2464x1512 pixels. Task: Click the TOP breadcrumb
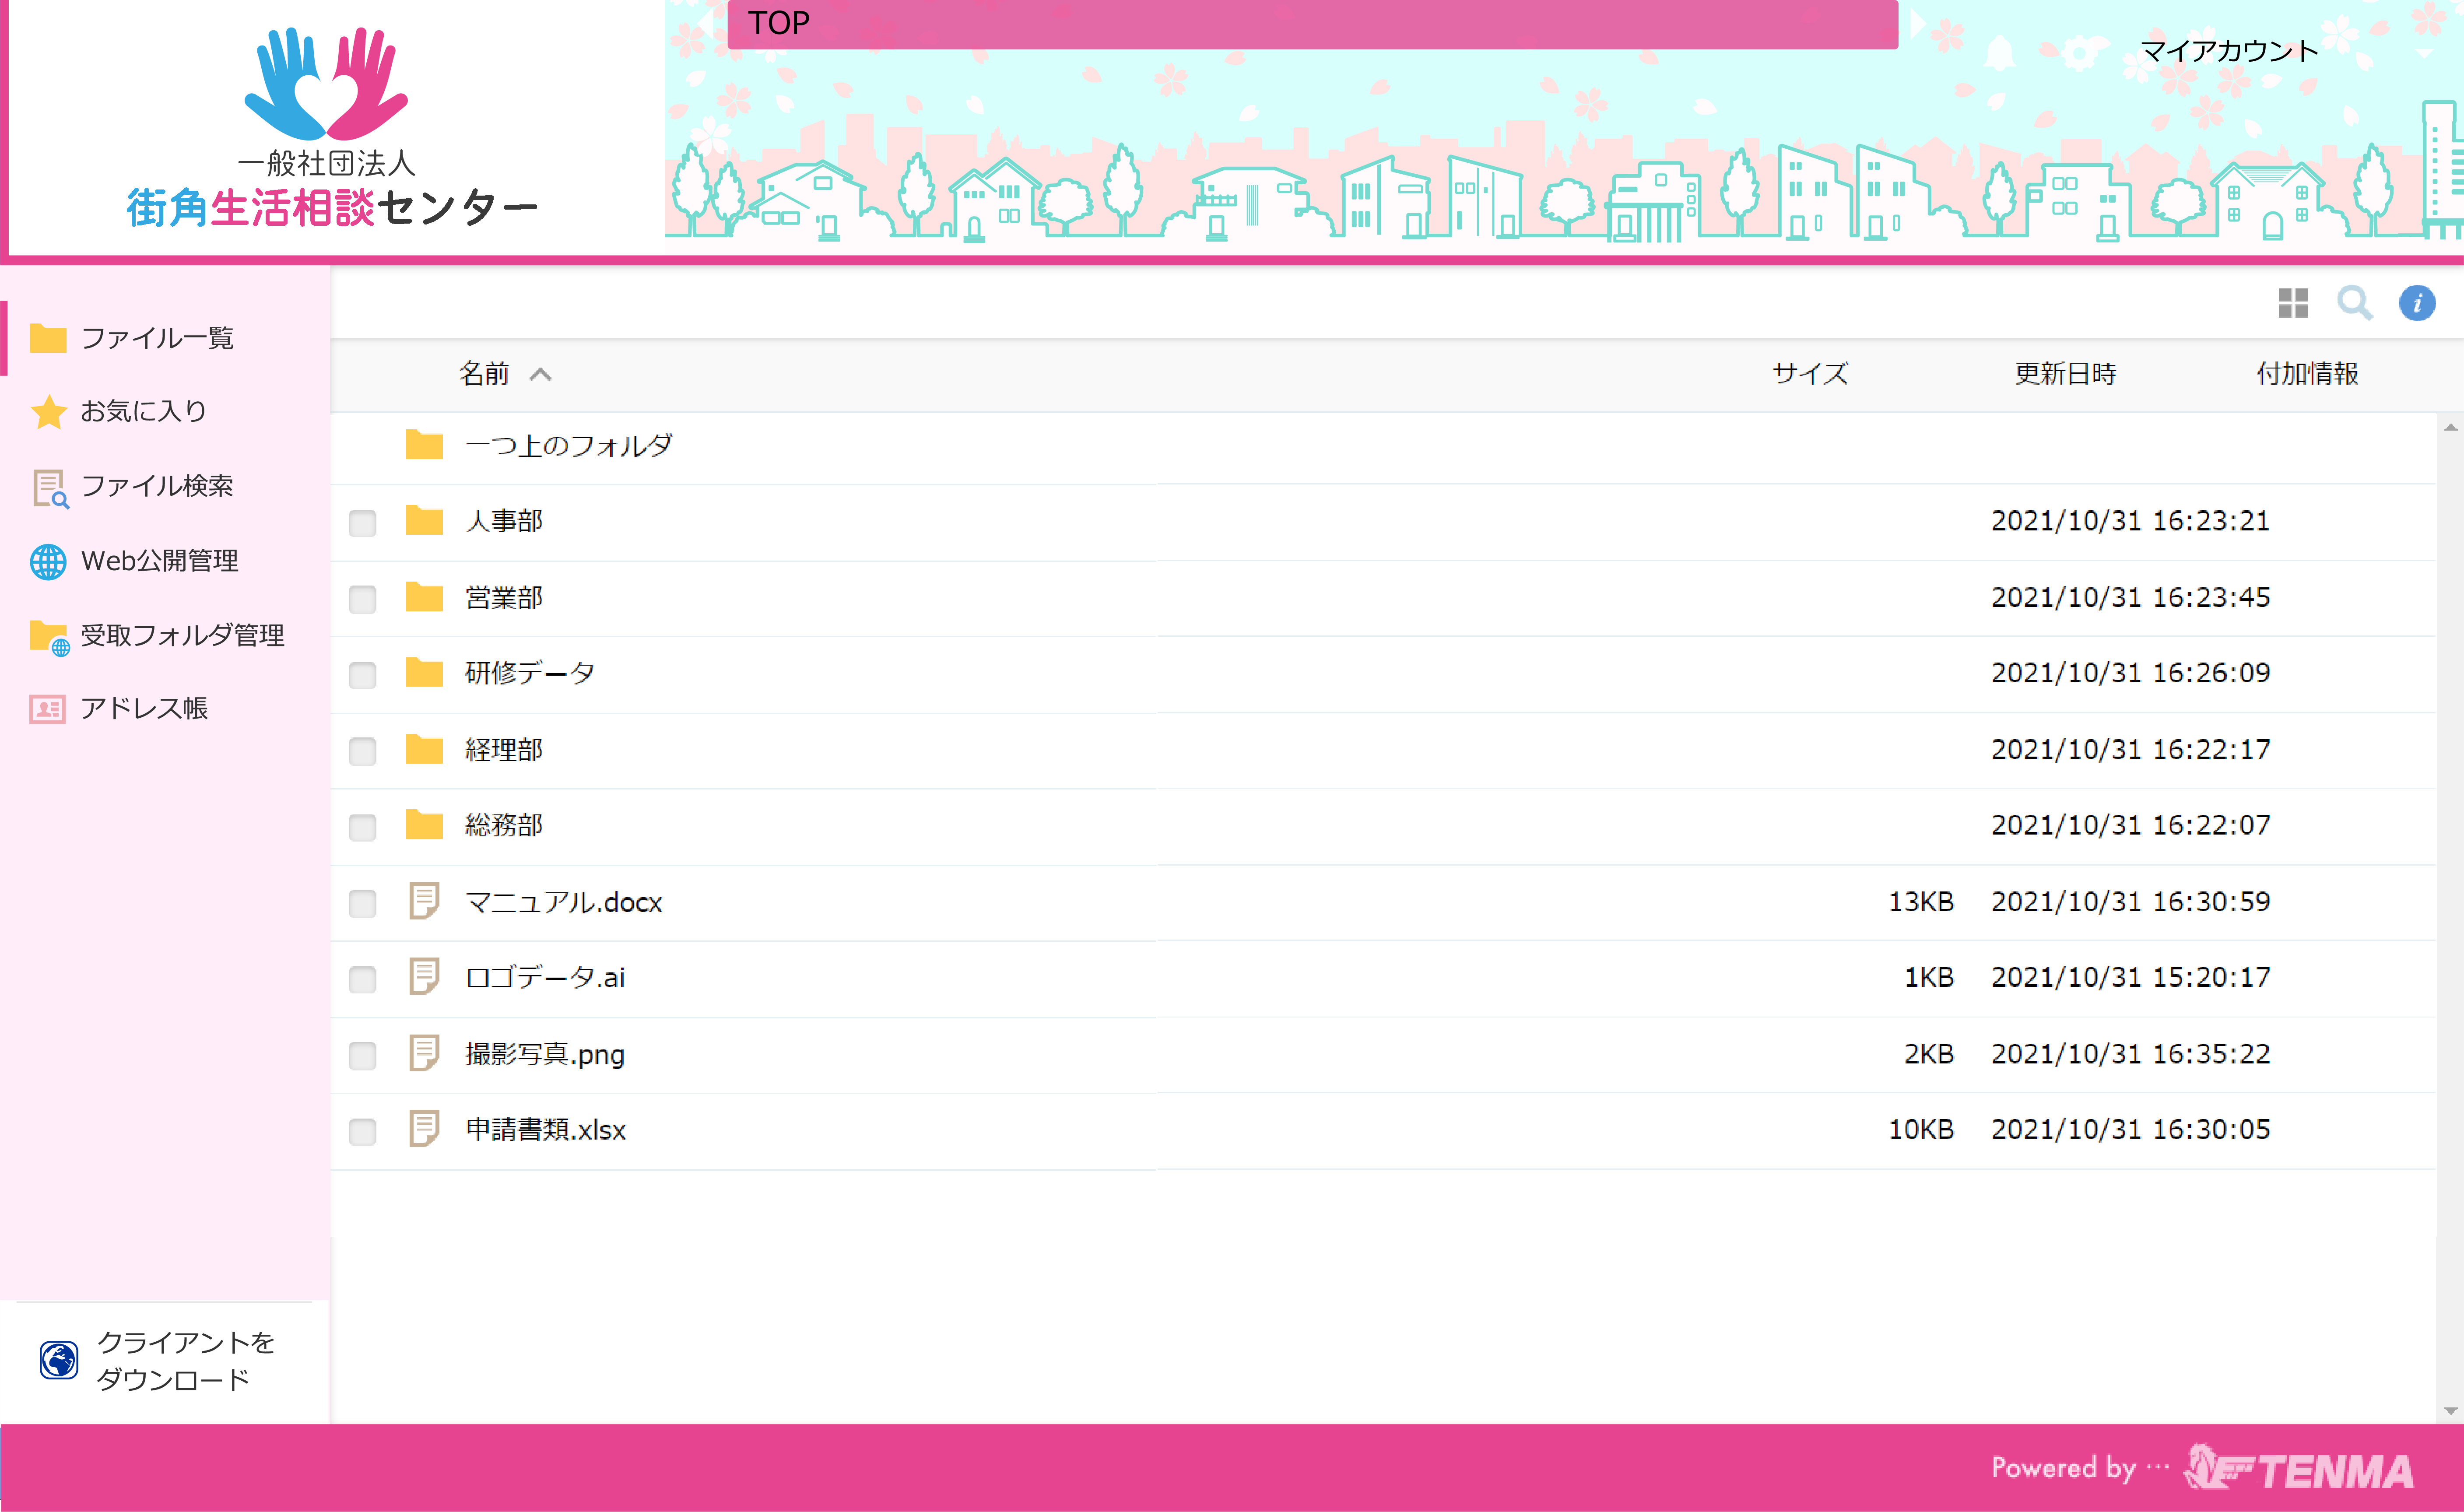coord(779,23)
